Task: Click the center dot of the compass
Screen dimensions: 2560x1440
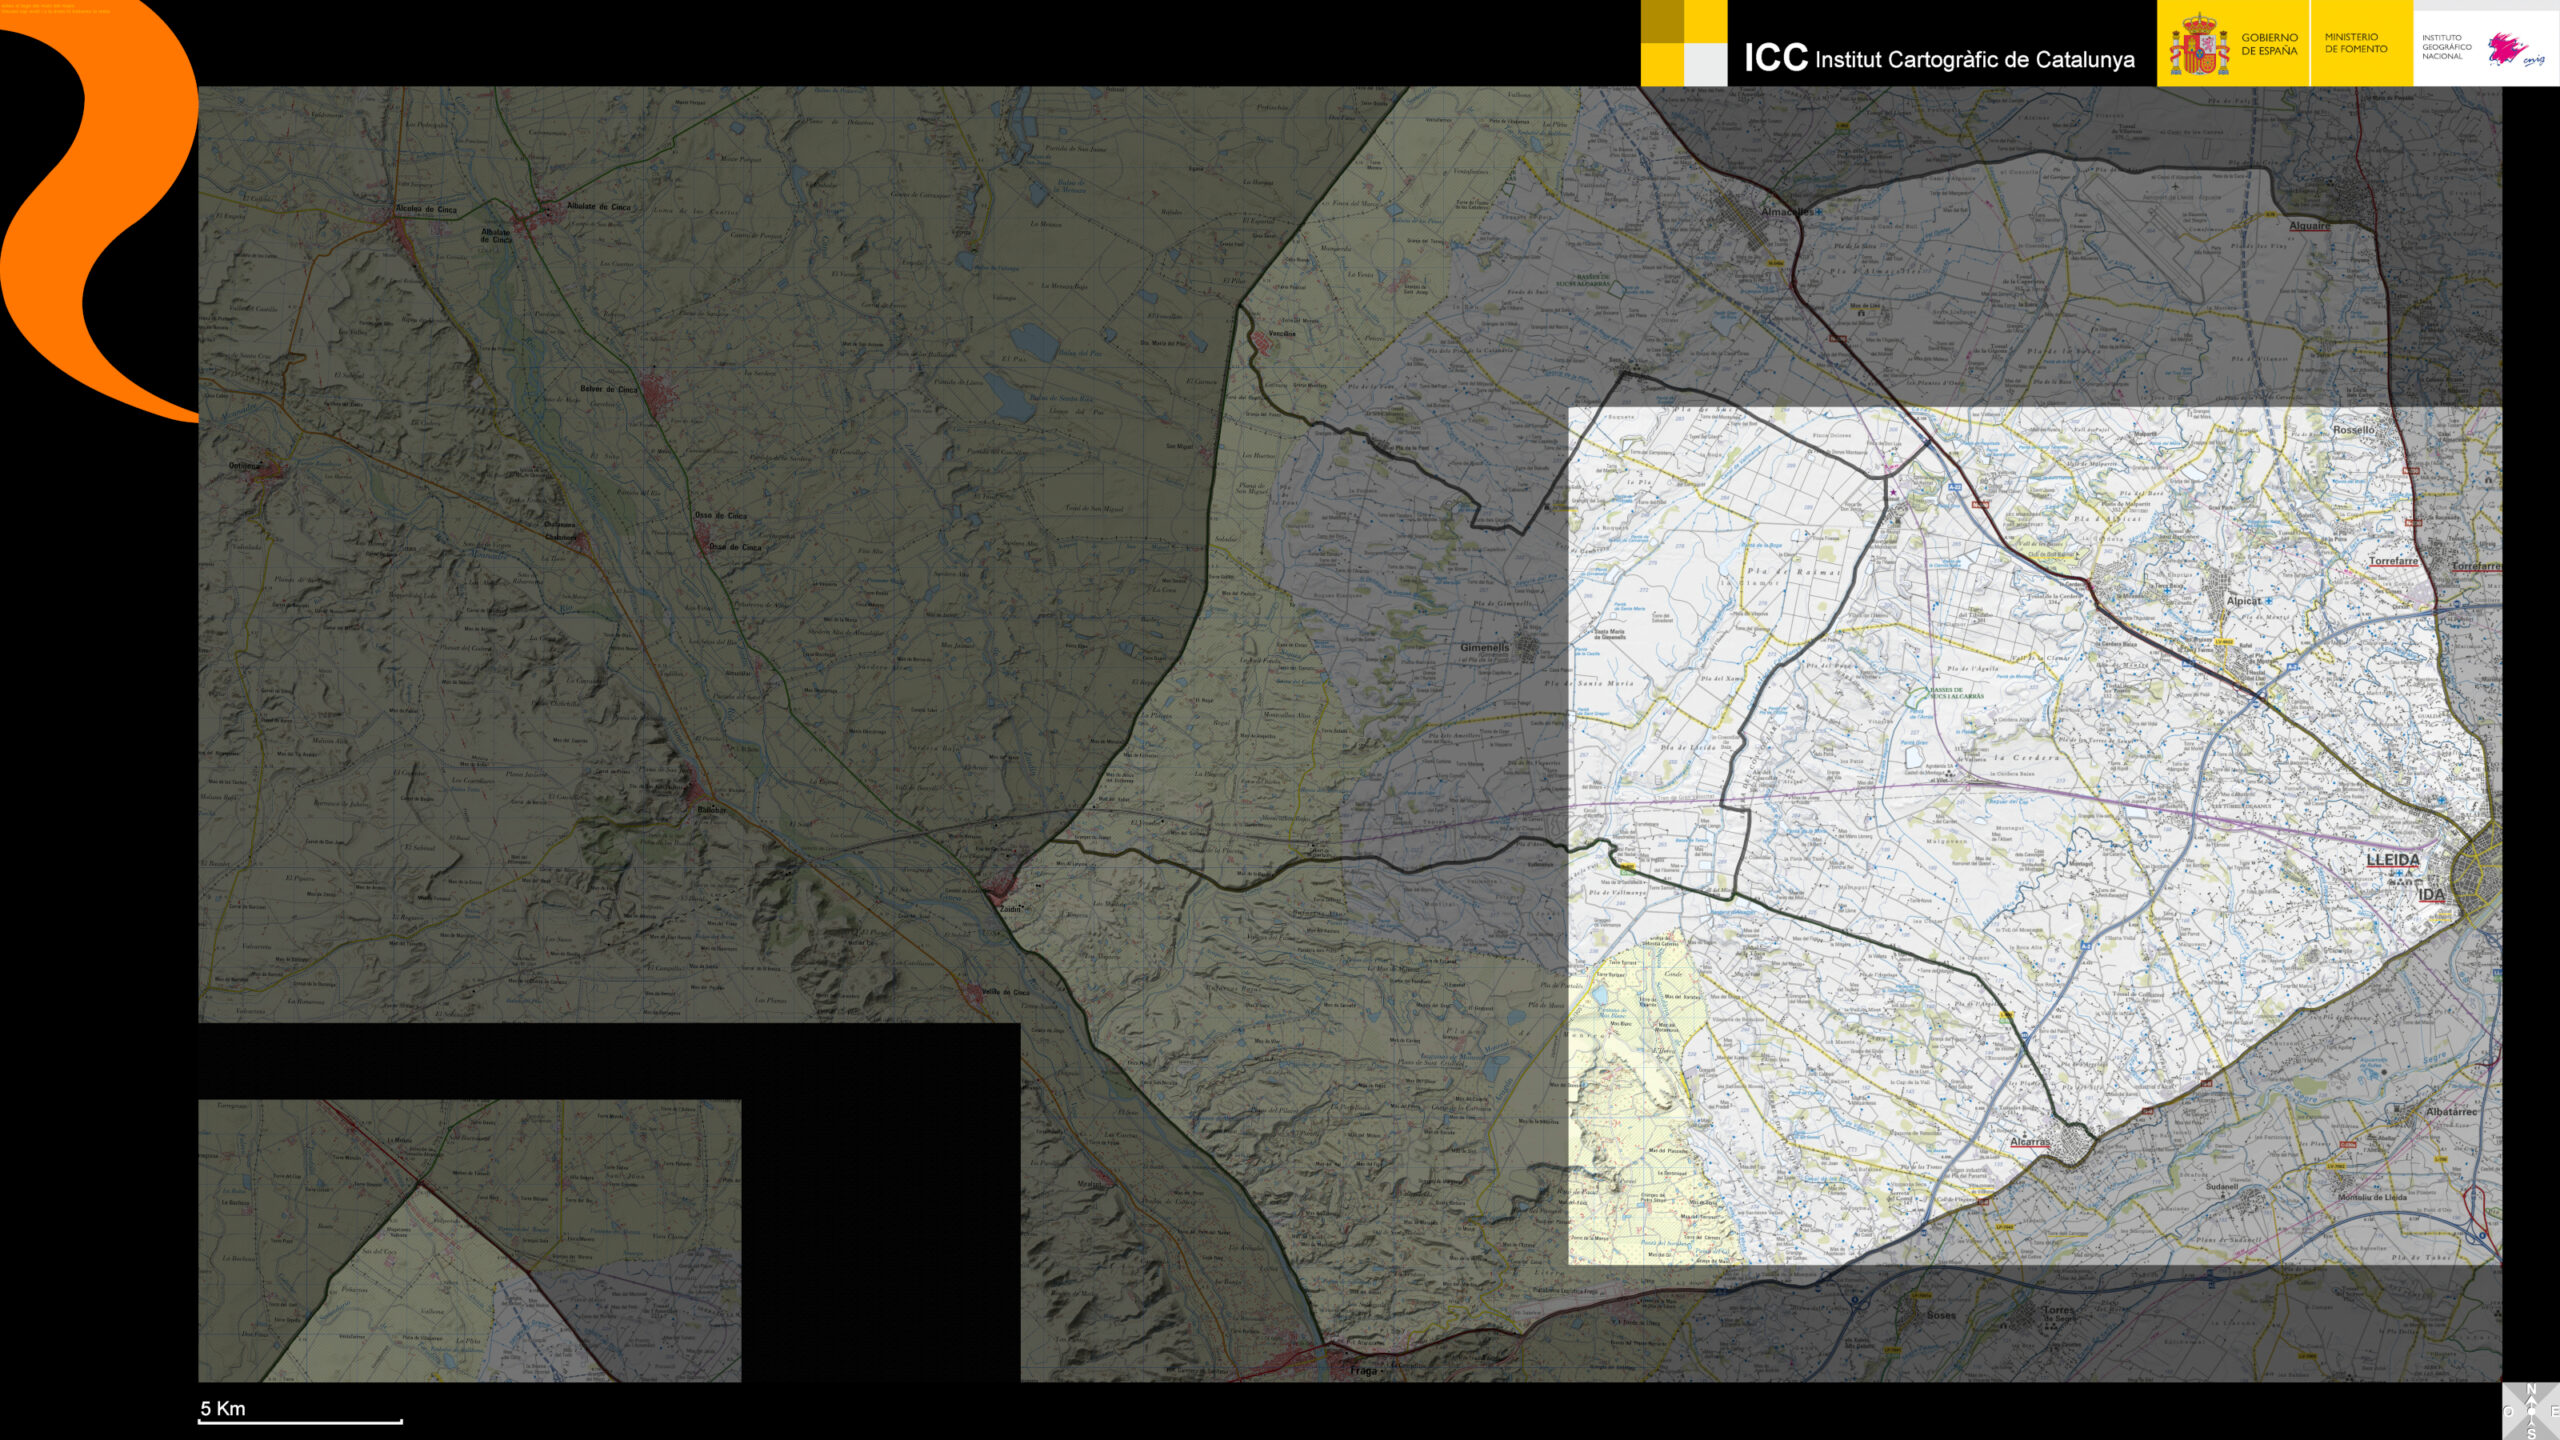Action: [x=2531, y=1412]
